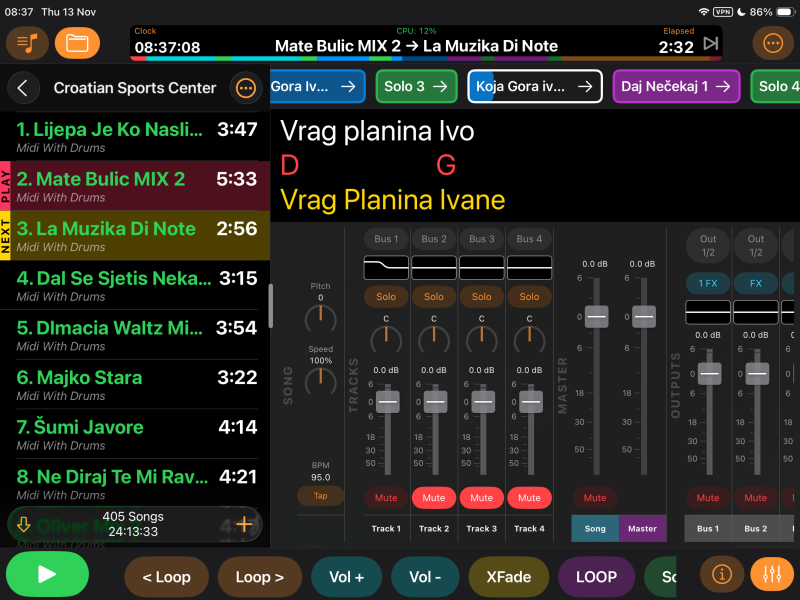Open the mixer sliders icon
Image resolution: width=800 pixels, height=600 pixels.
(x=771, y=575)
